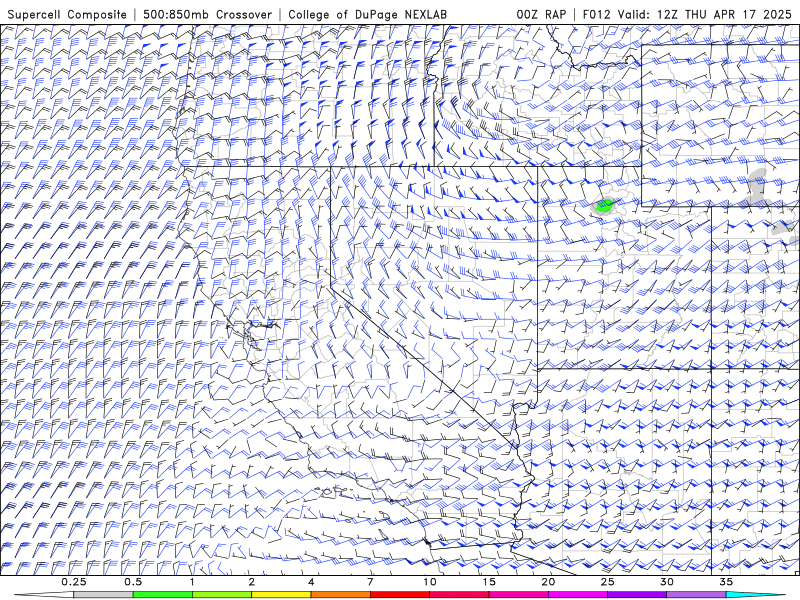Click the red legend color segment

pyautogui.click(x=399, y=595)
